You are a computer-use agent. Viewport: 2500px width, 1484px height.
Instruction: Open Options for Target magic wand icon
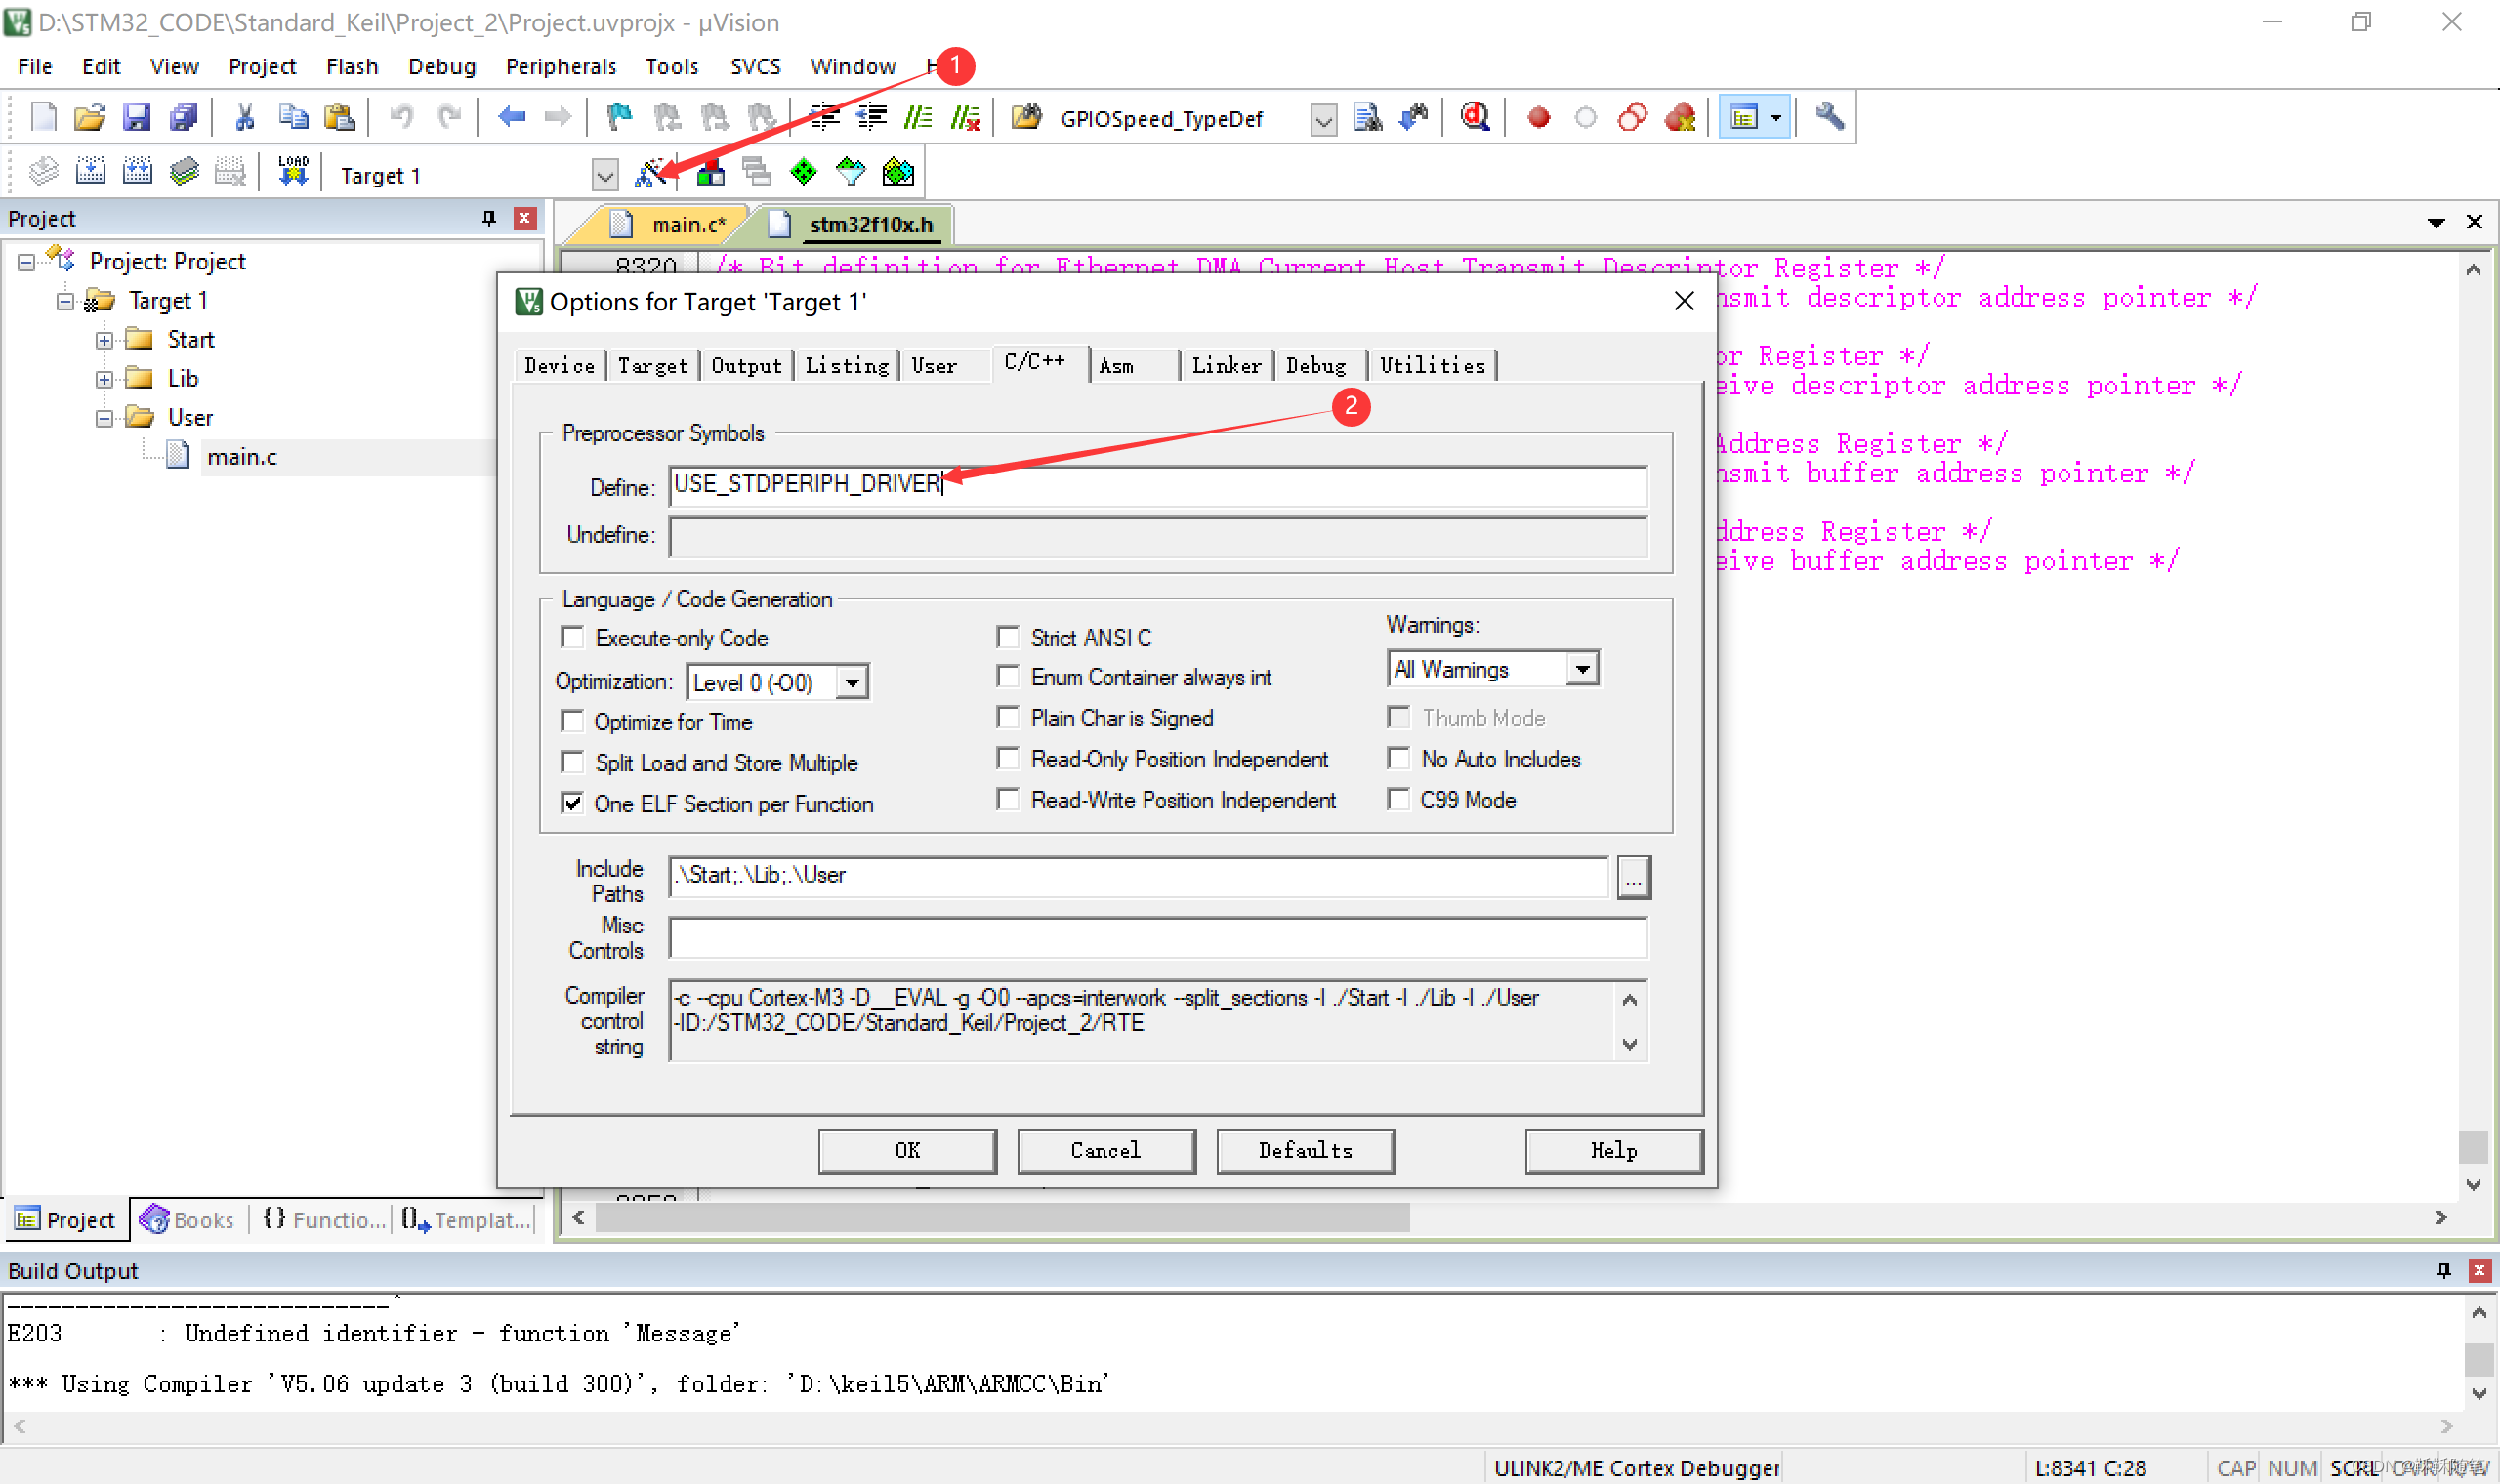(x=651, y=173)
